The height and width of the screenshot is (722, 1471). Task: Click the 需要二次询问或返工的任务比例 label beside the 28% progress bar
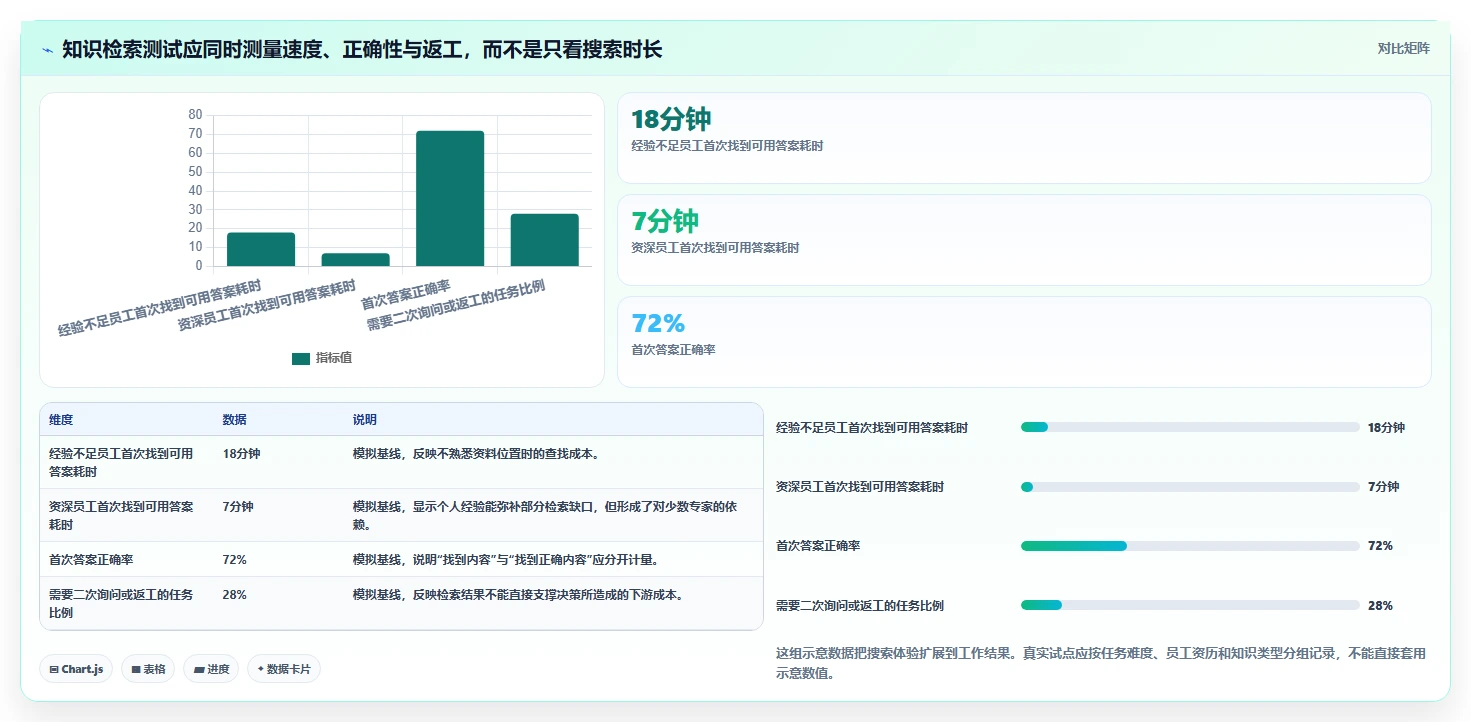coord(860,605)
